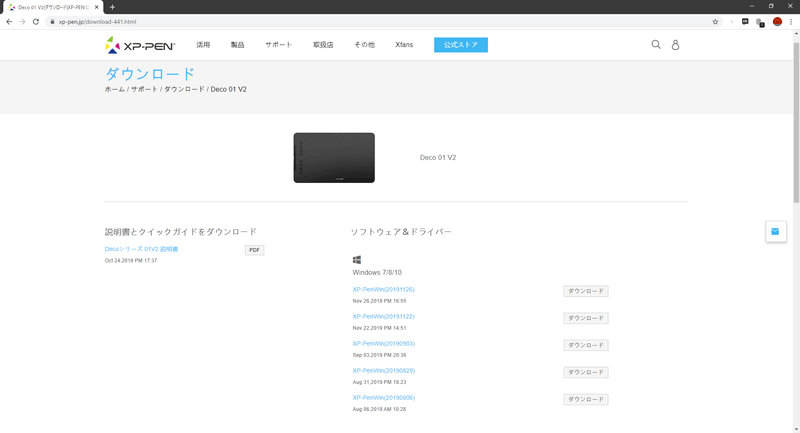Open a new browser tab

click(x=112, y=7)
